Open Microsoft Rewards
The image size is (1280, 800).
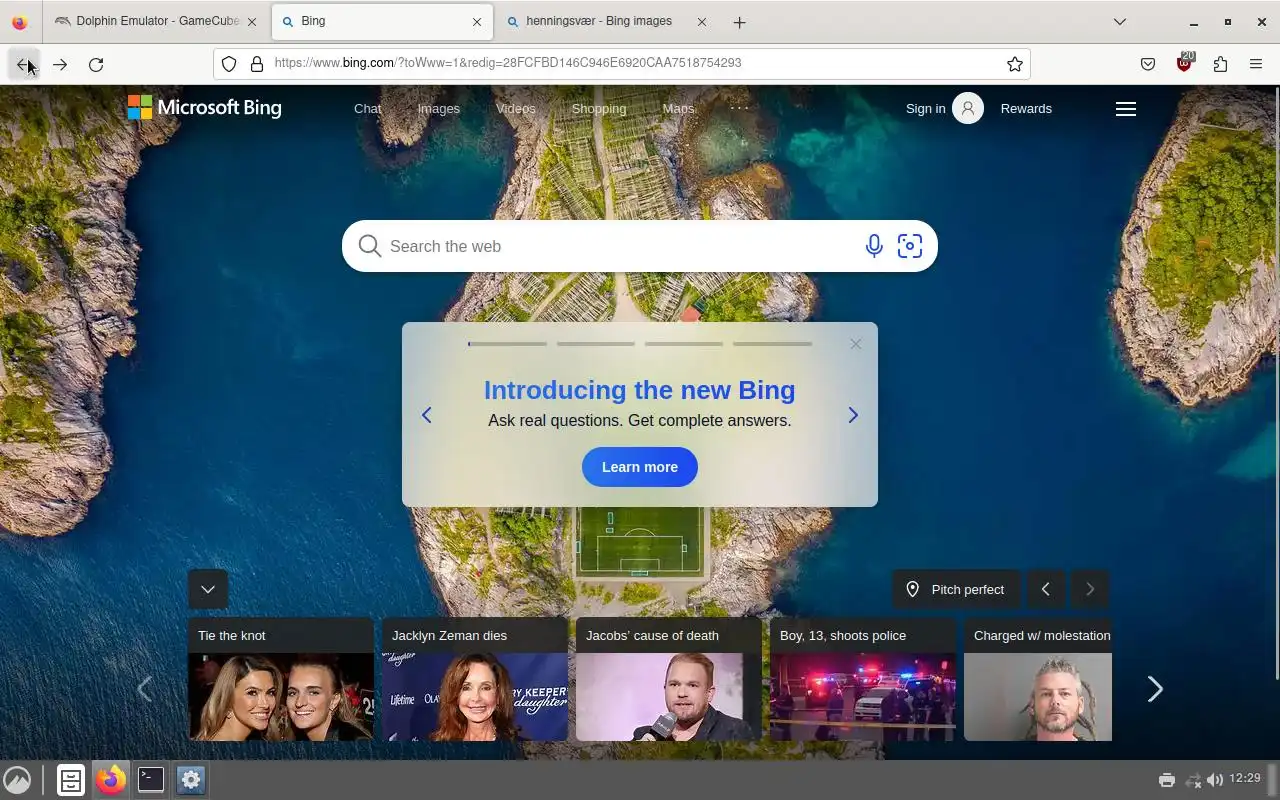click(1026, 109)
